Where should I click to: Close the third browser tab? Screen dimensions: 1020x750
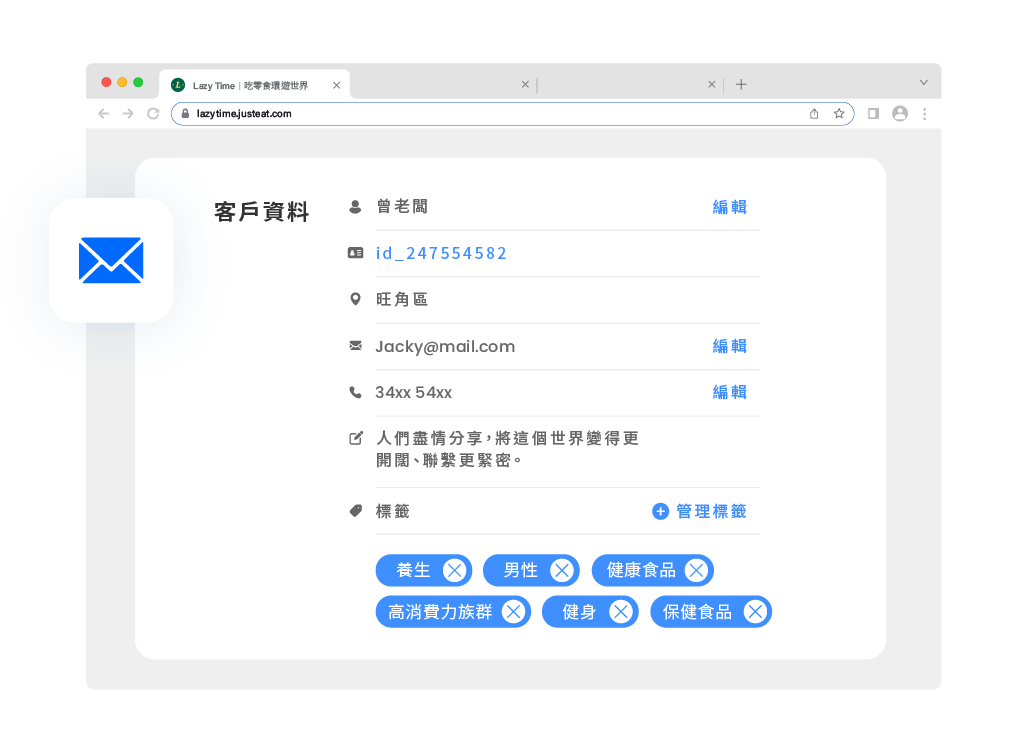[x=712, y=85]
